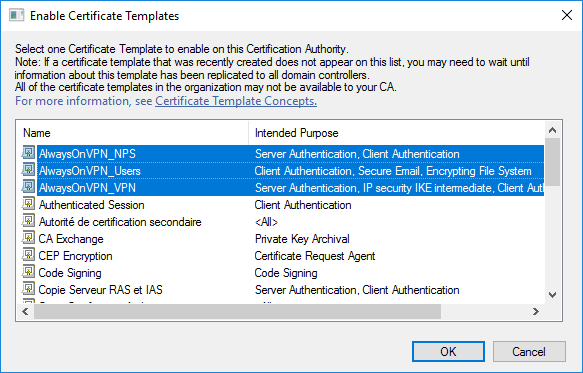583x373 pixels.
Task: Click the Private Key Archival purpose cell
Action: 302,239
